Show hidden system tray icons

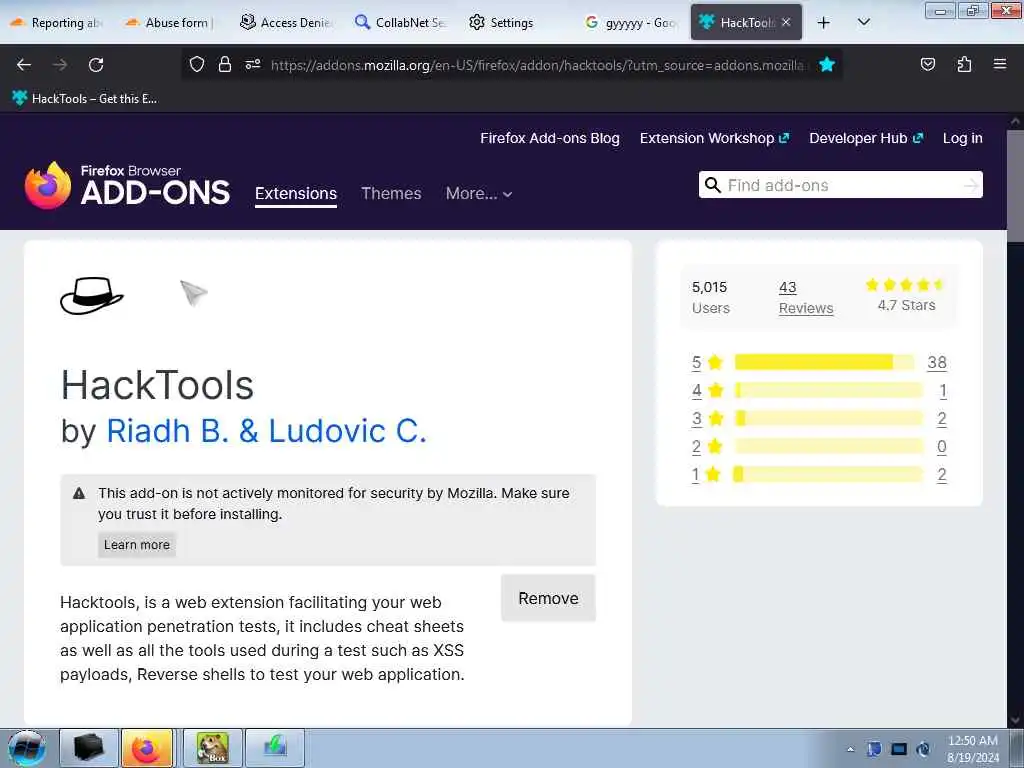[850, 750]
